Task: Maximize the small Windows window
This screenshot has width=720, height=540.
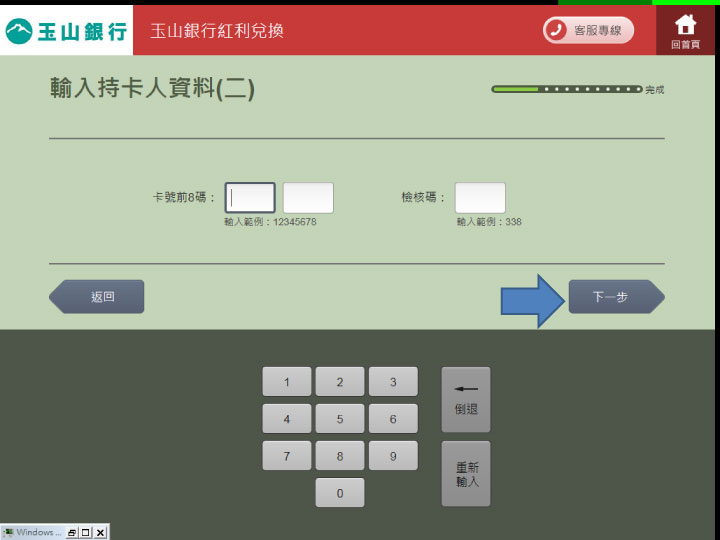Action: (x=86, y=533)
